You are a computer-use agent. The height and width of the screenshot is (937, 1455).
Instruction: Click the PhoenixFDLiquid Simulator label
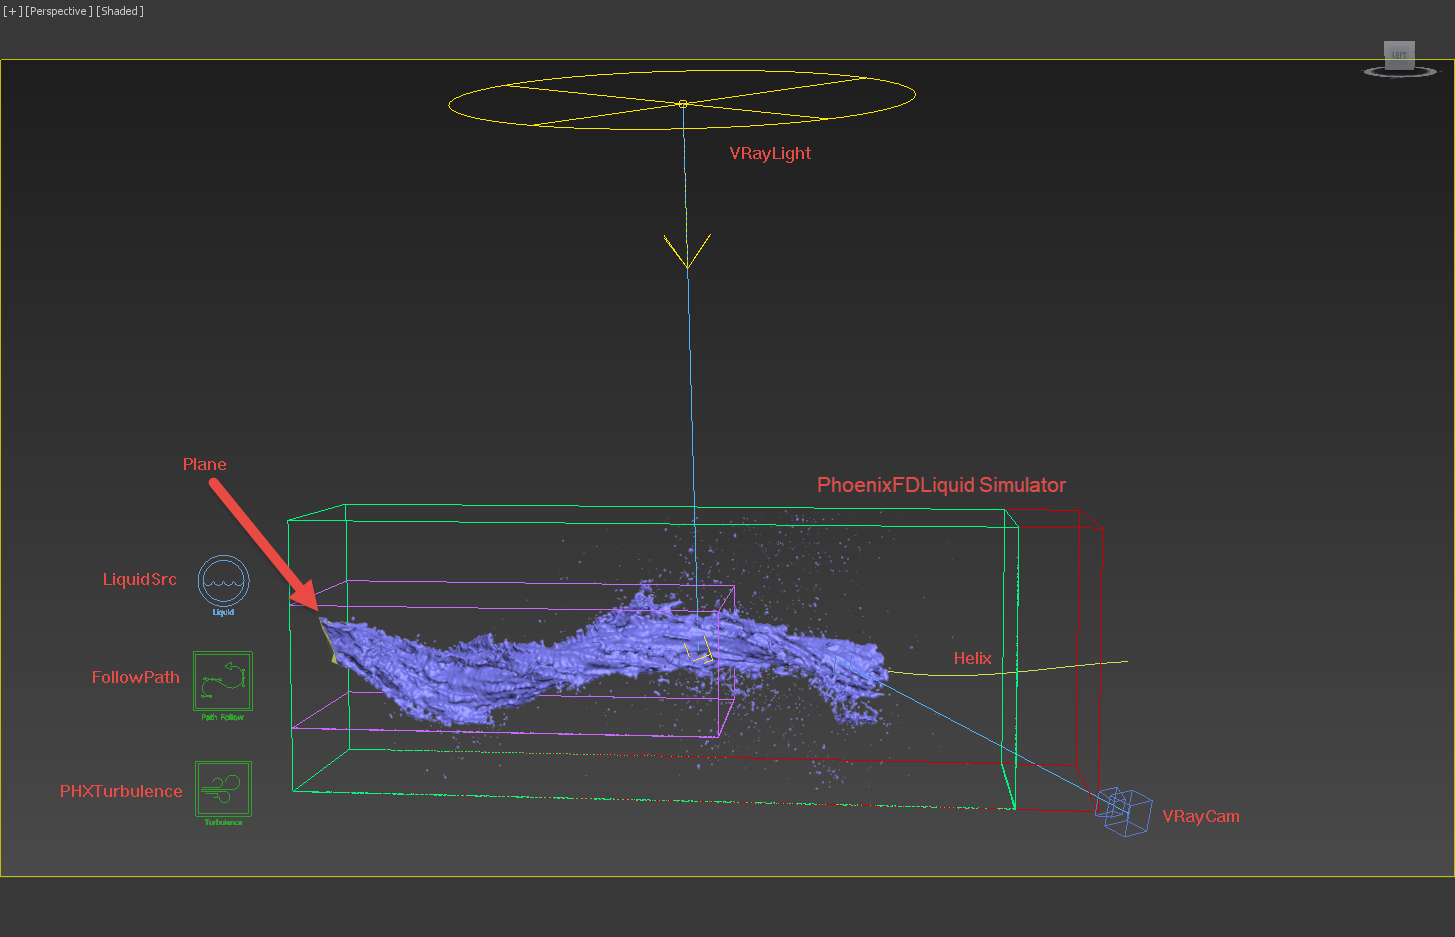pyautogui.click(x=940, y=485)
